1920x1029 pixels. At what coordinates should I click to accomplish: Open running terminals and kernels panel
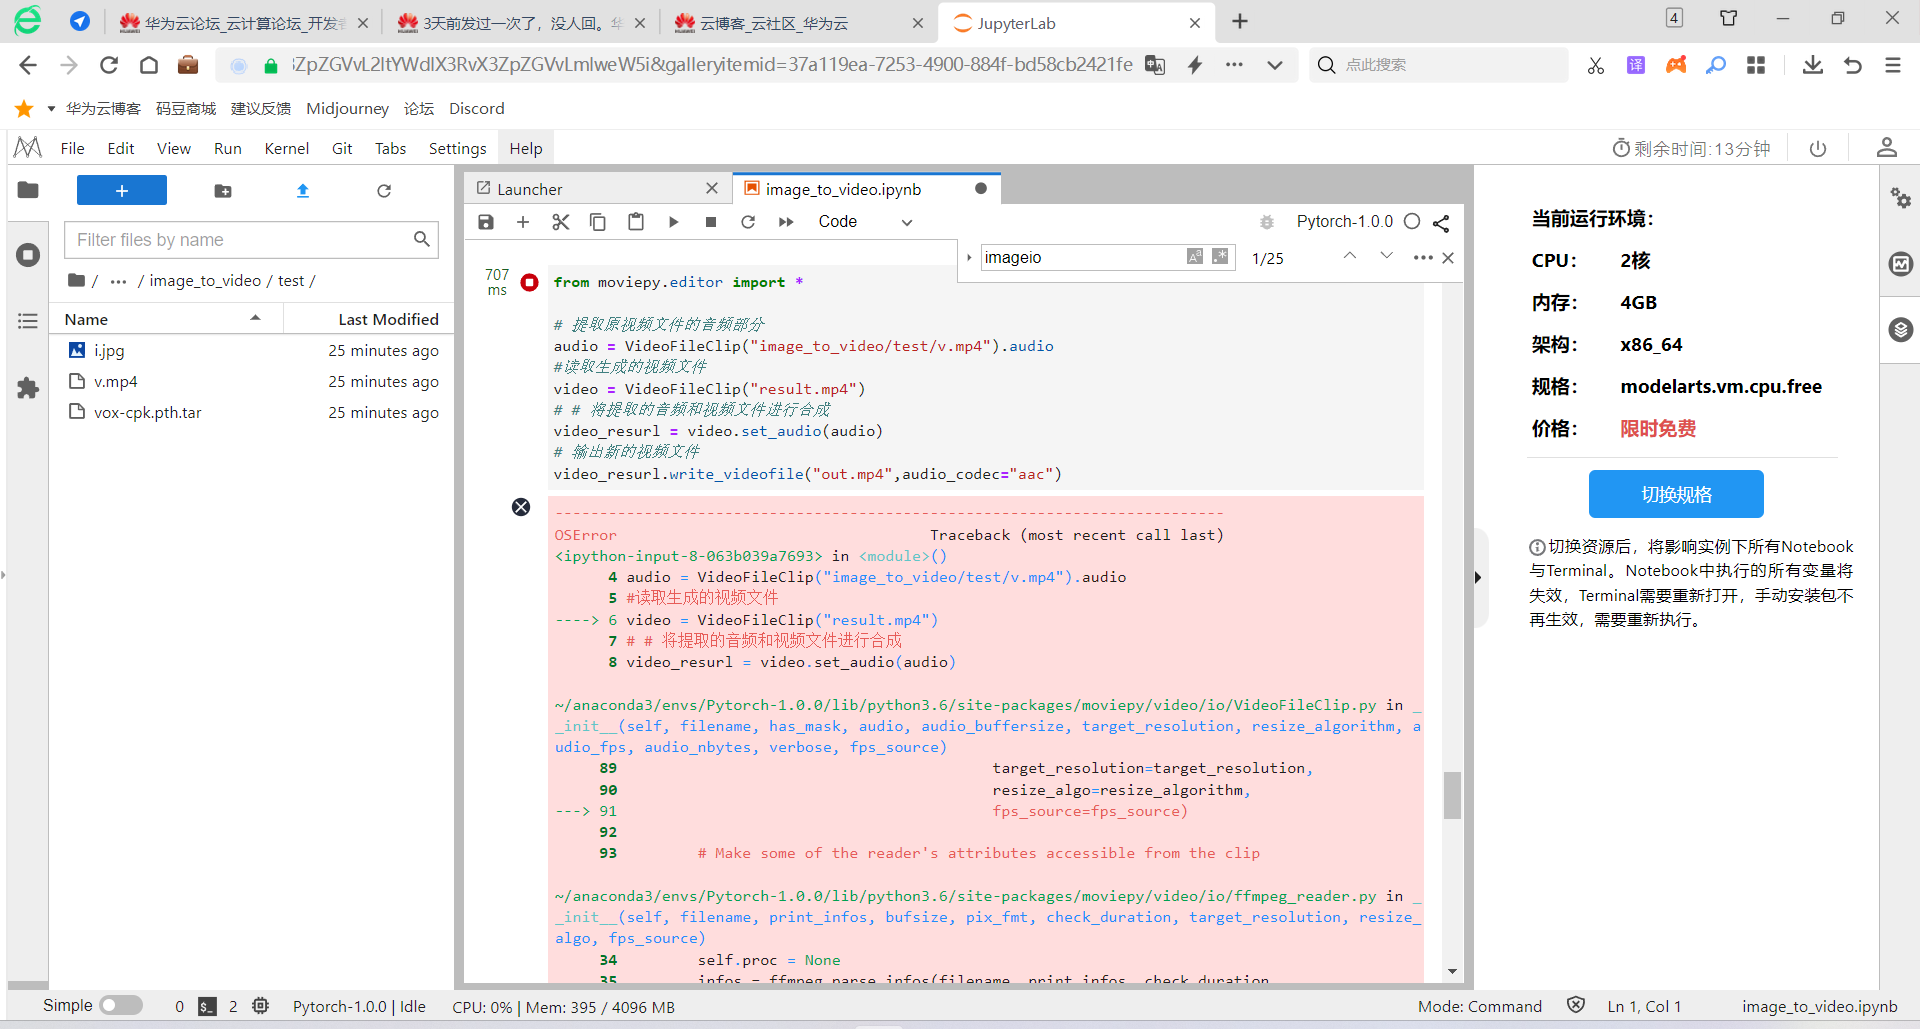(28, 255)
